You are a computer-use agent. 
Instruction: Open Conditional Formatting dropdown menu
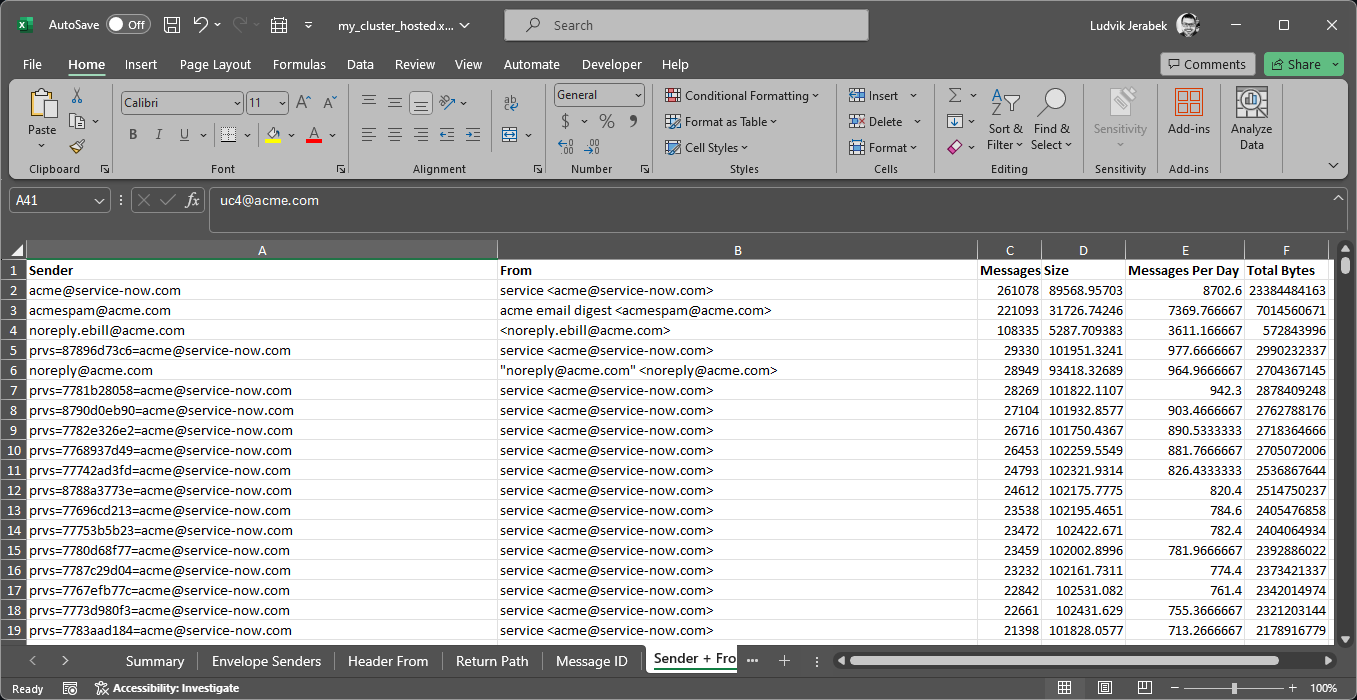(x=741, y=96)
